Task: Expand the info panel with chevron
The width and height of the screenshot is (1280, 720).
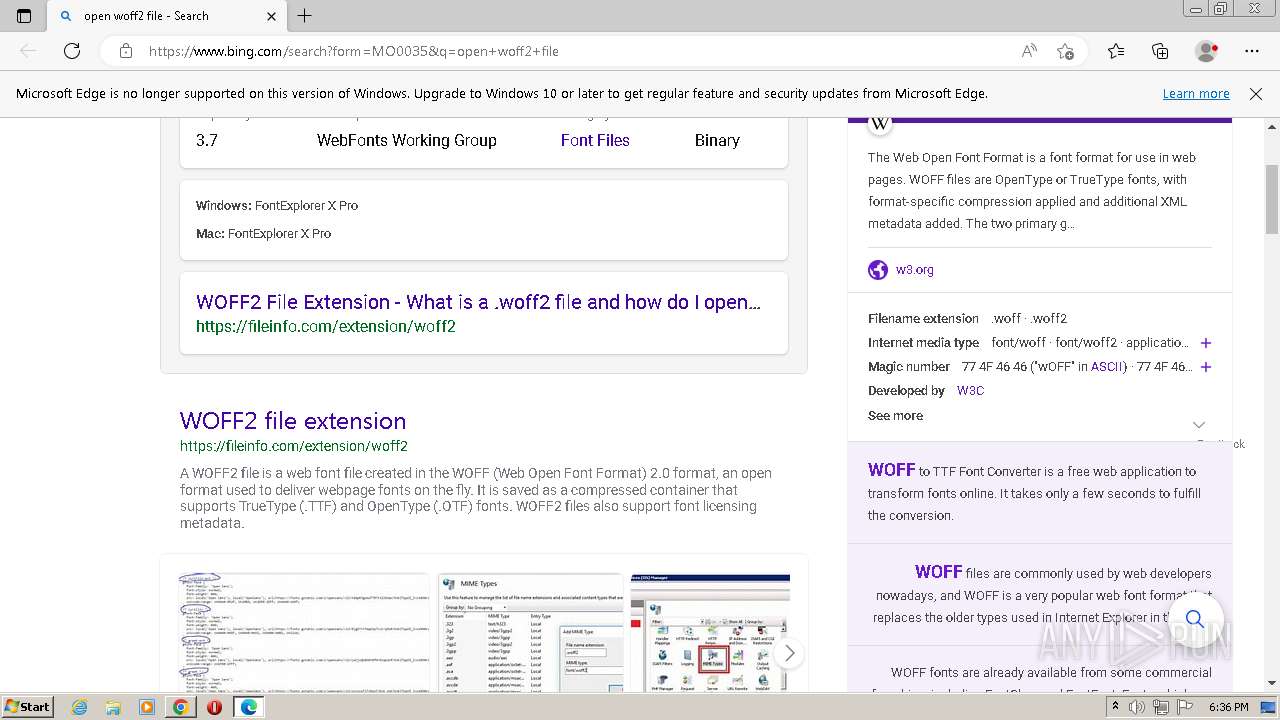Action: pos(1199,425)
